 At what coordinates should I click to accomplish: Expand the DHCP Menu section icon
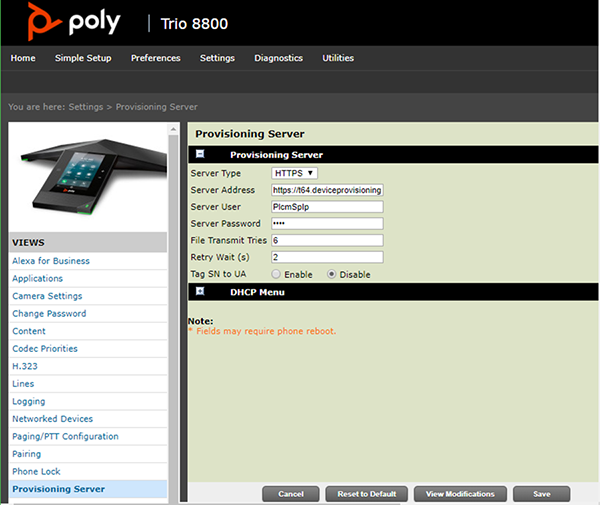[x=200, y=292]
